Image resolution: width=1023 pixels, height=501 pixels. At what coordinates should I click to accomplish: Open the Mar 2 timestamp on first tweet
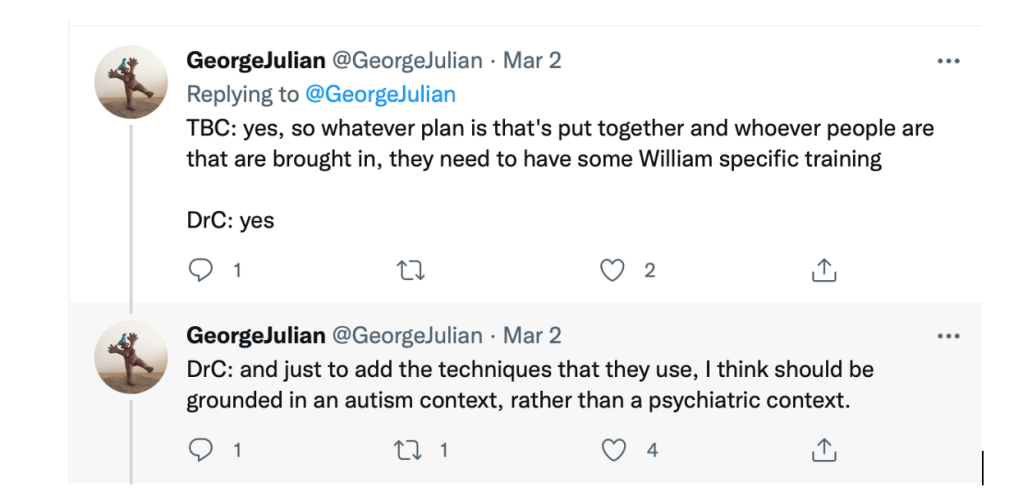[532, 60]
